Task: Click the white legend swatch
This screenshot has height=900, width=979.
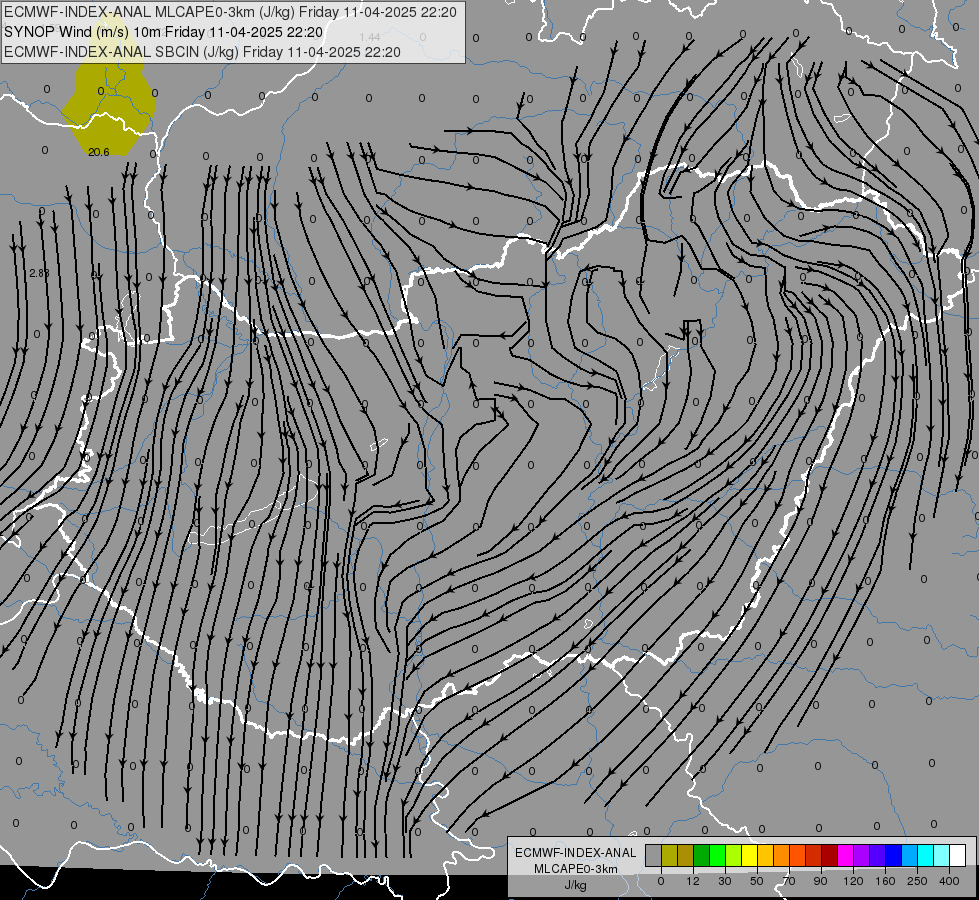Action: (x=958, y=855)
